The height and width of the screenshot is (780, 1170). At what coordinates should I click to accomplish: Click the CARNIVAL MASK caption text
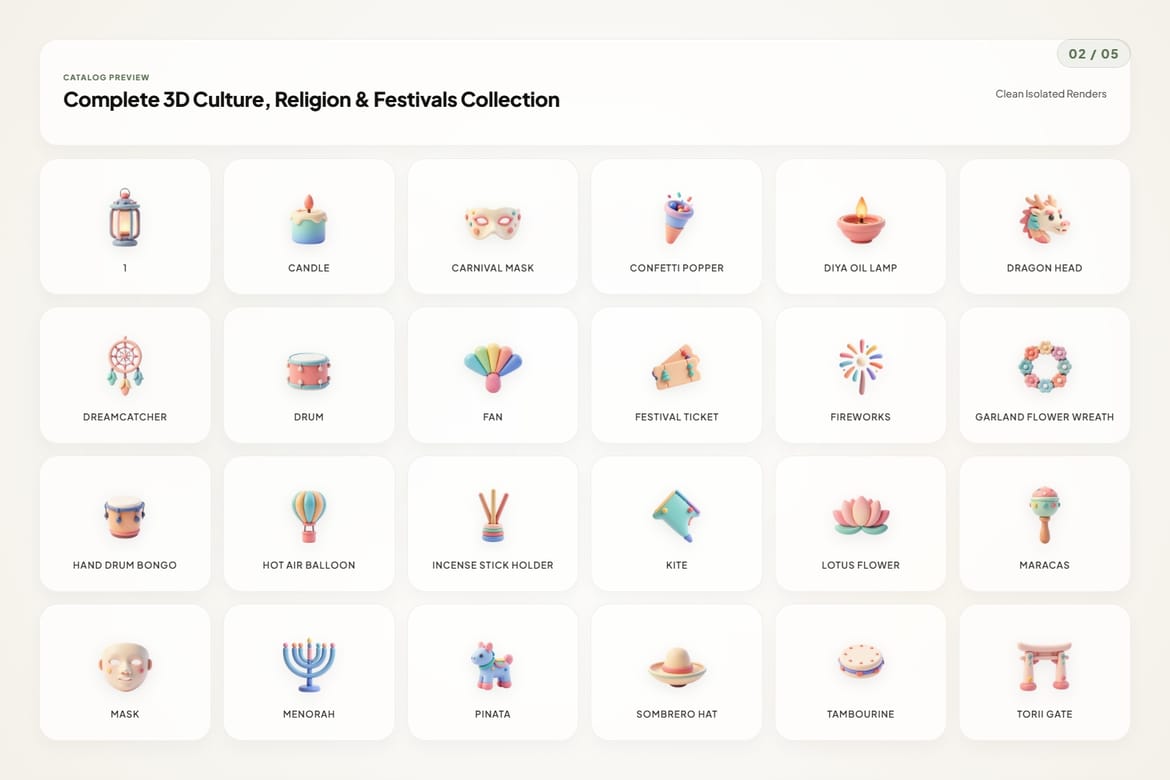tap(492, 268)
